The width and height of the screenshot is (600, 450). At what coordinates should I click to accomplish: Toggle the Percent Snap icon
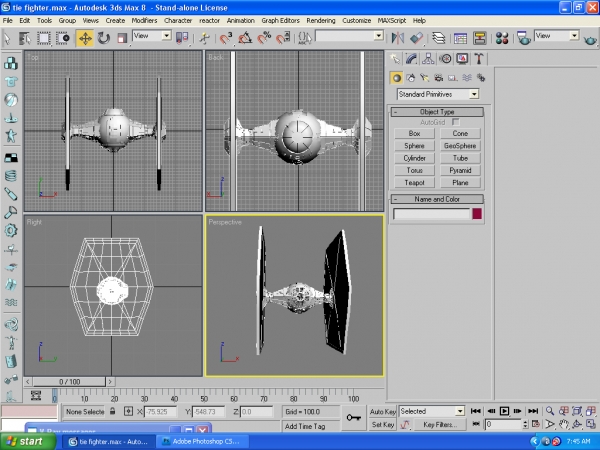click(x=264, y=38)
